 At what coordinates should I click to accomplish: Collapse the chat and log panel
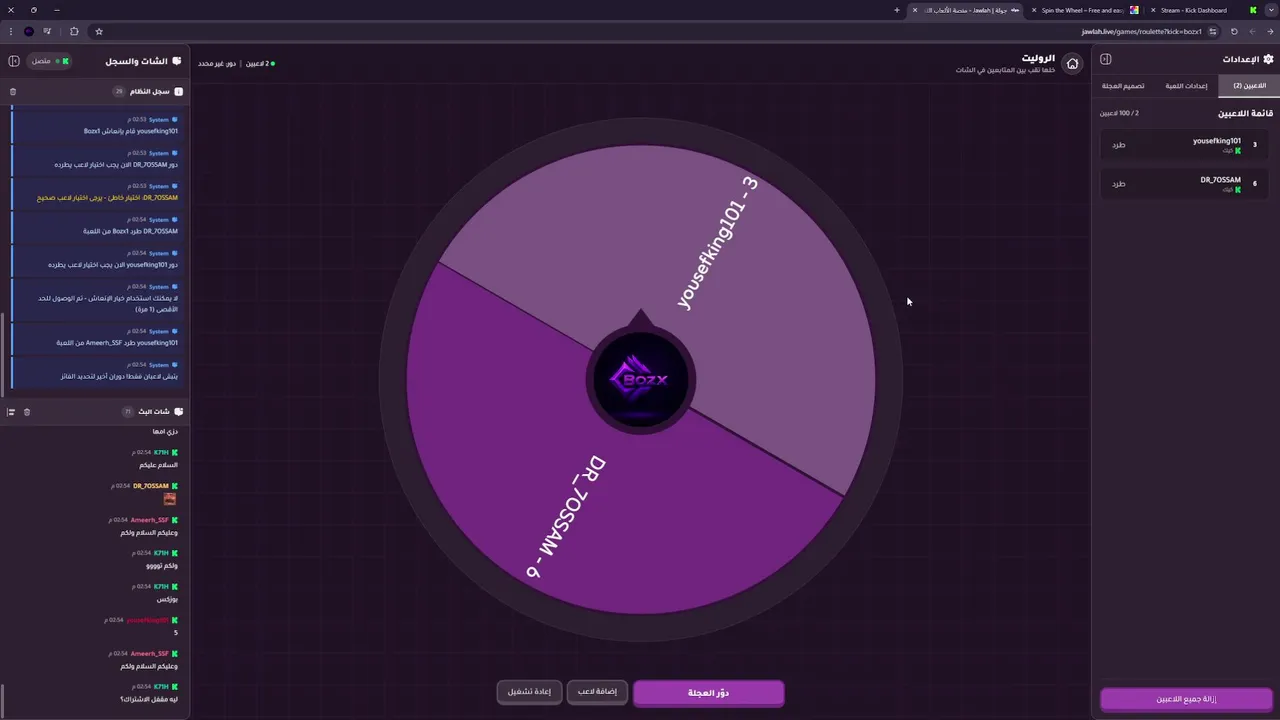tap(14, 61)
